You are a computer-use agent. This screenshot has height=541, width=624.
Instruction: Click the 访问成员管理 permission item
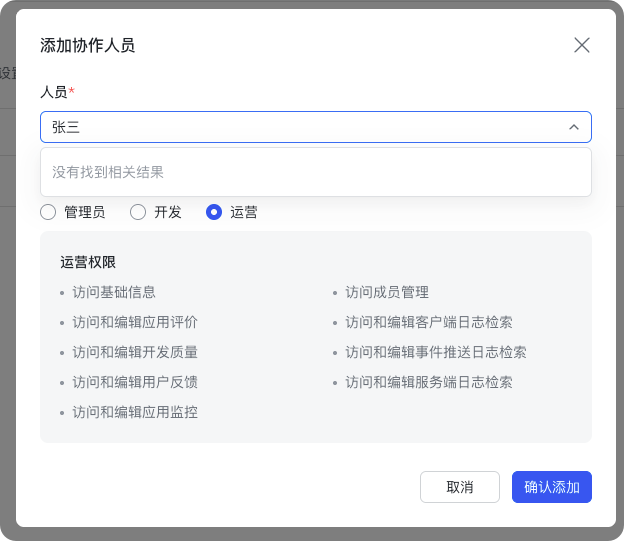tap(387, 292)
